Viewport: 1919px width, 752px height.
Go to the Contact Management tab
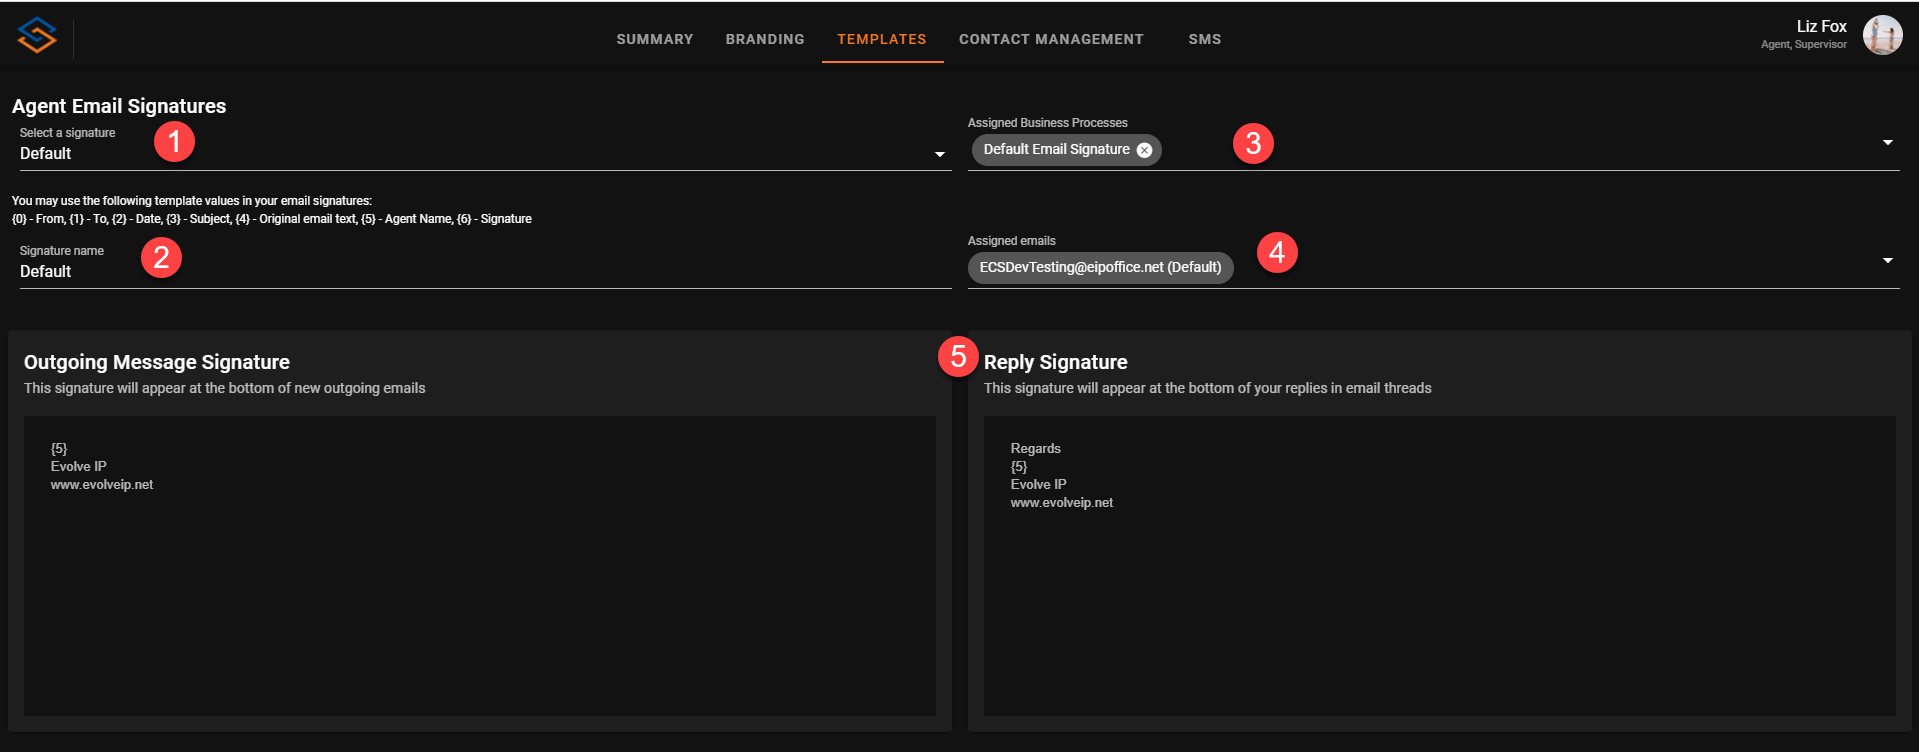tap(1051, 39)
